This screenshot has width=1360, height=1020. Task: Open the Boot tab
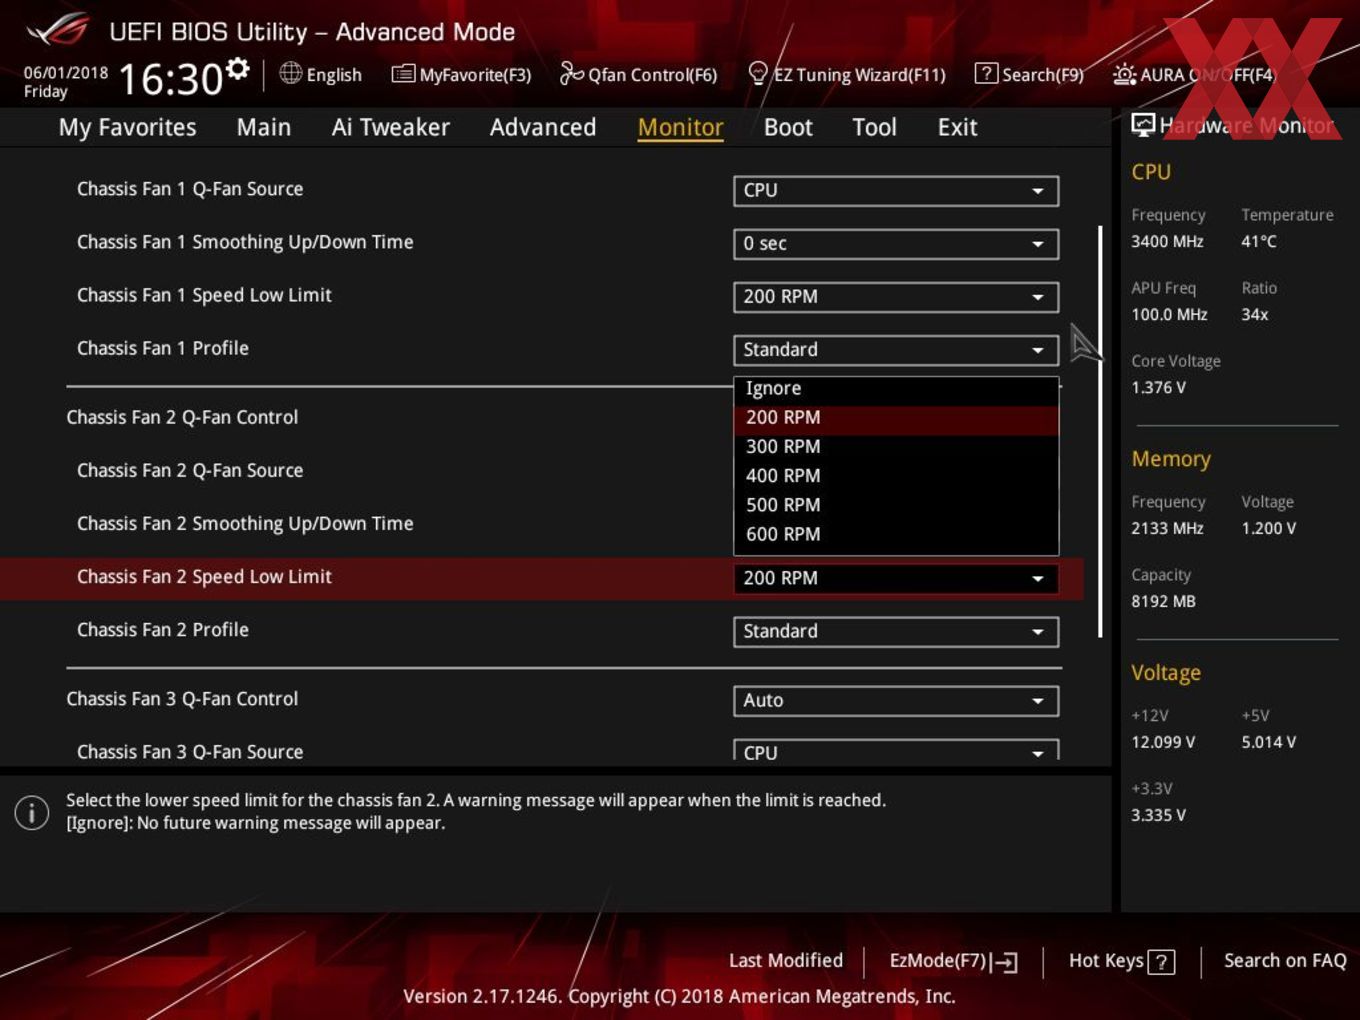click(788, 127)
